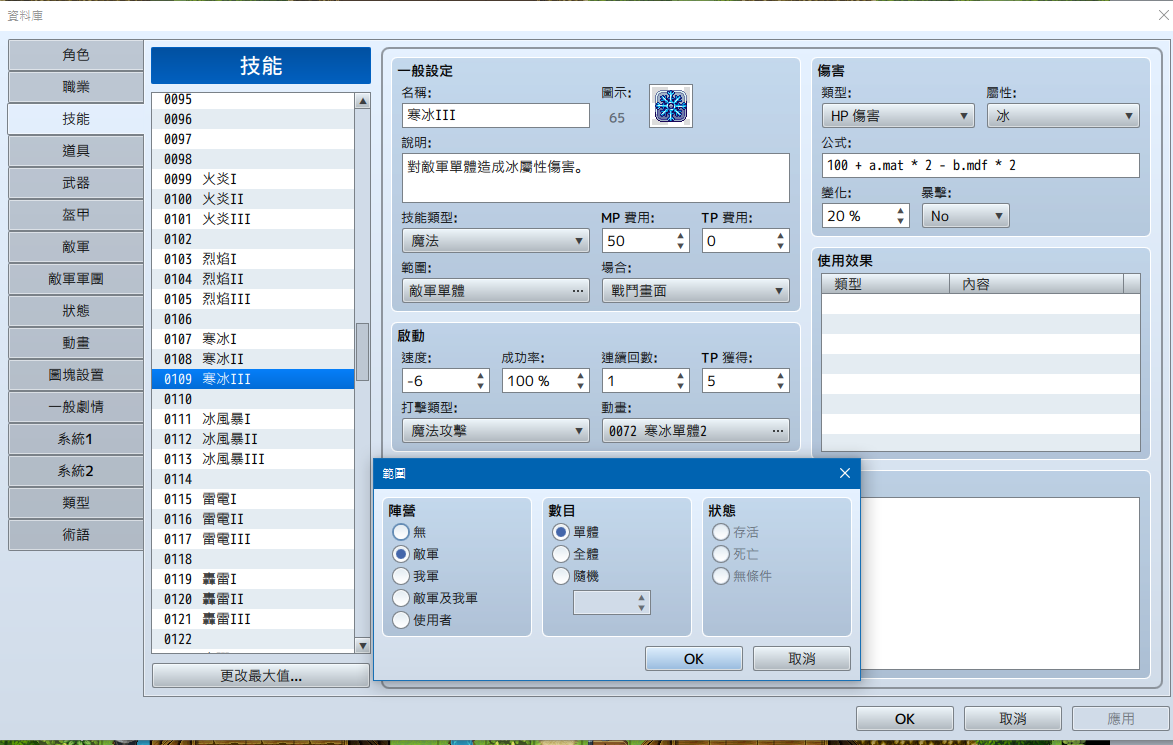Click the ice skill icon image
The height and width of the screenshot is (745, 1173).
pos(670,106)
